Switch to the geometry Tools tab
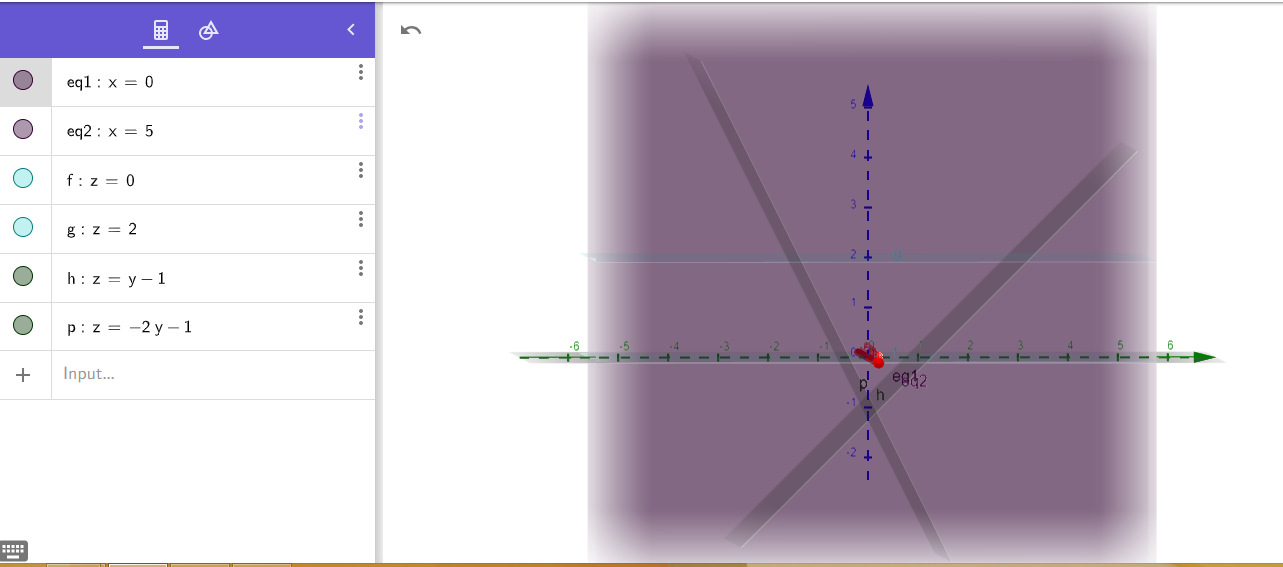Viewport: 1283px width, 567px height. click(x=208, y=30)
